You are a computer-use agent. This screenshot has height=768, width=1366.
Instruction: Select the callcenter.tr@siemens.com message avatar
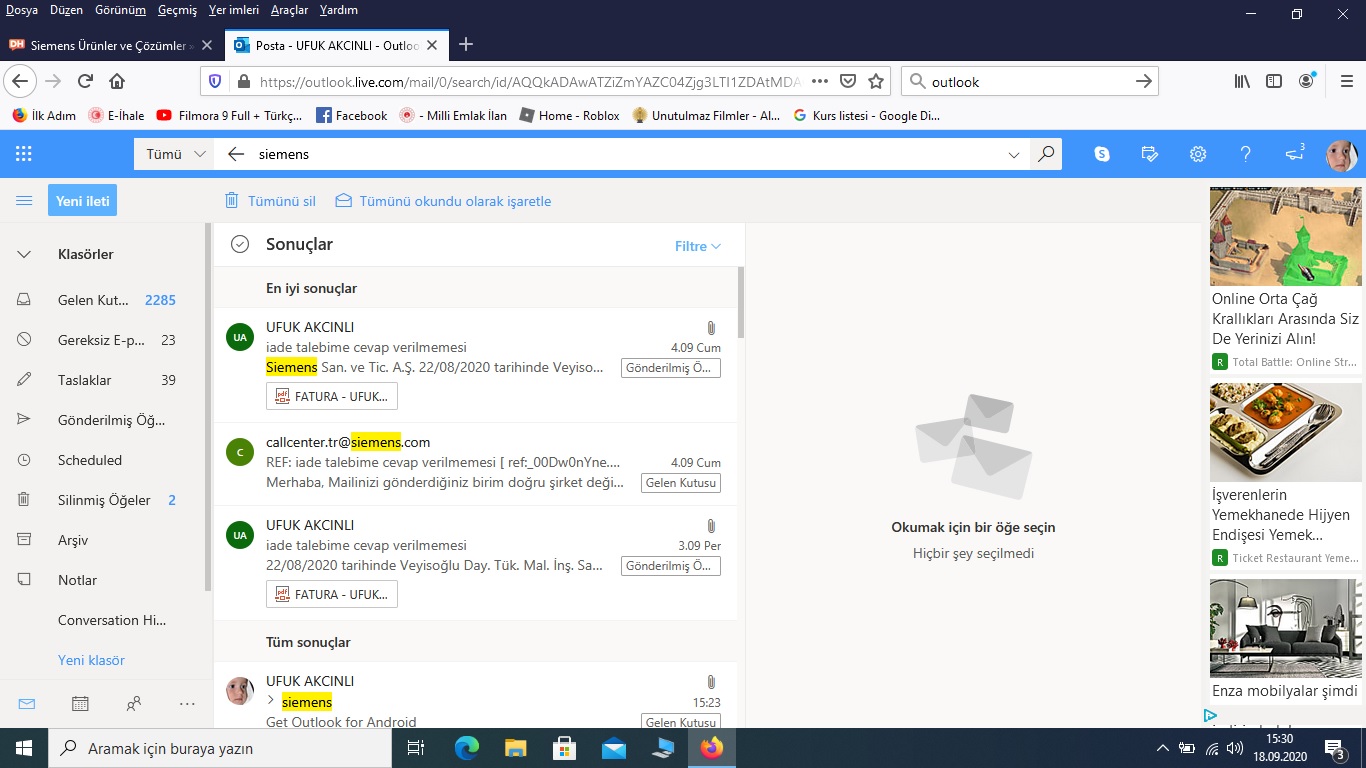coord(240,452)
